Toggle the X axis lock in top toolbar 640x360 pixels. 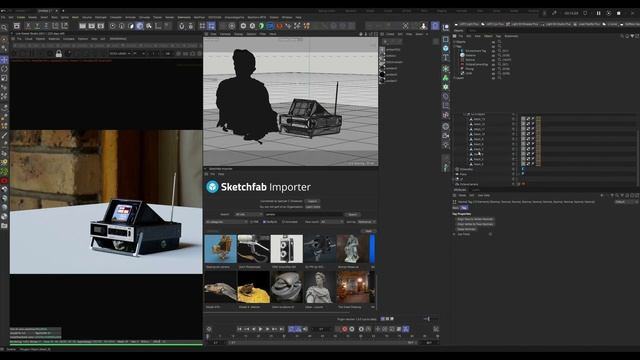point(28,26)
